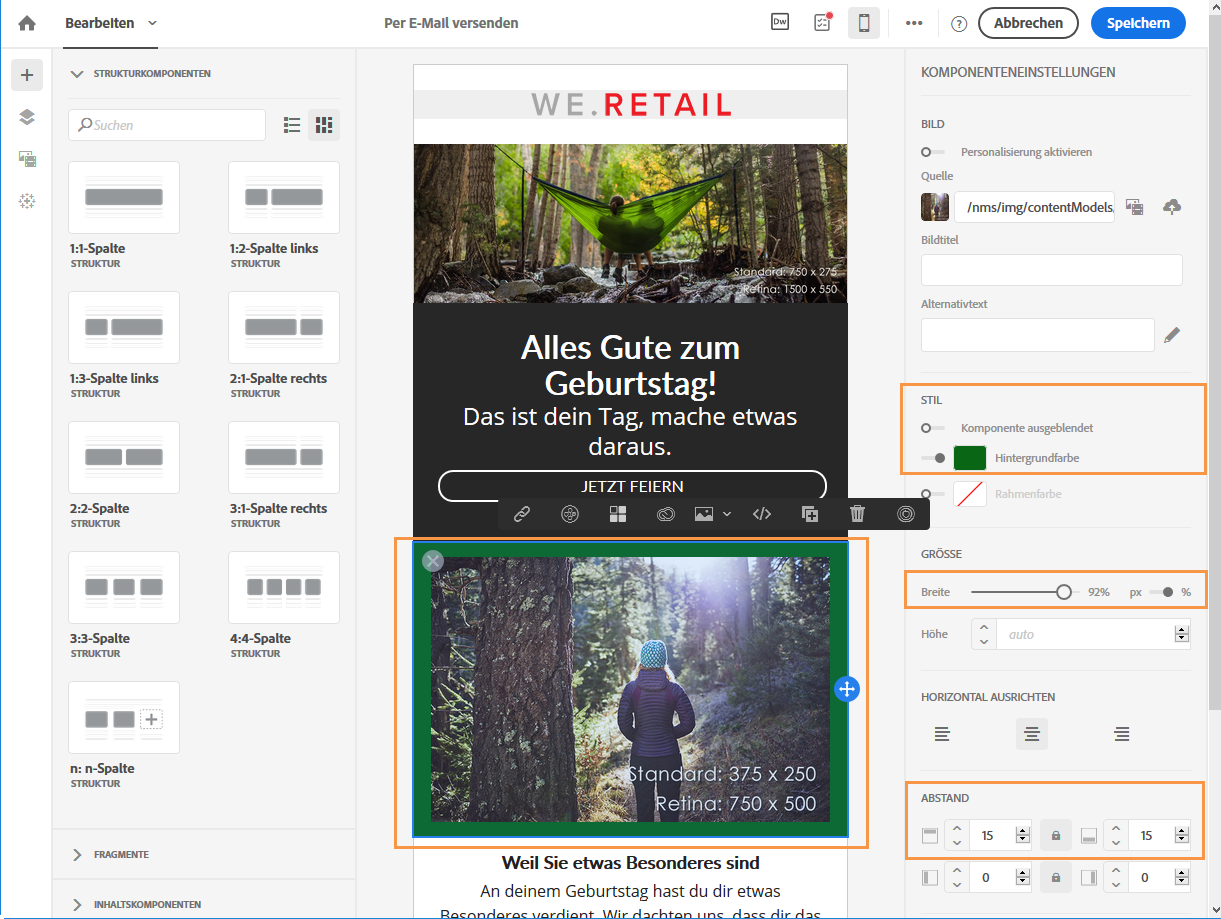
Task: Click the left spacing stepper arrows
Action: (957, 878)
